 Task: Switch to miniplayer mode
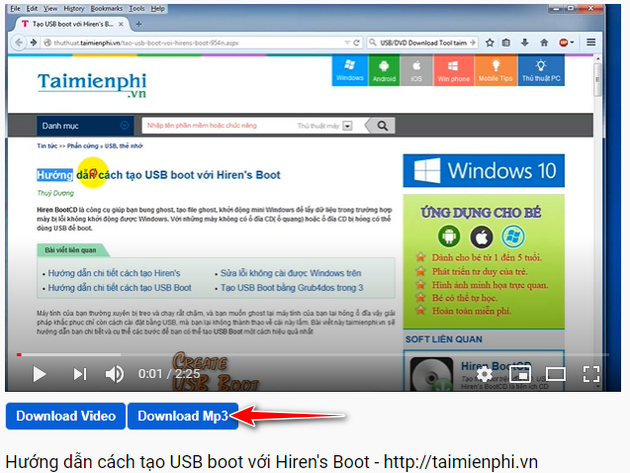(520, 374)
